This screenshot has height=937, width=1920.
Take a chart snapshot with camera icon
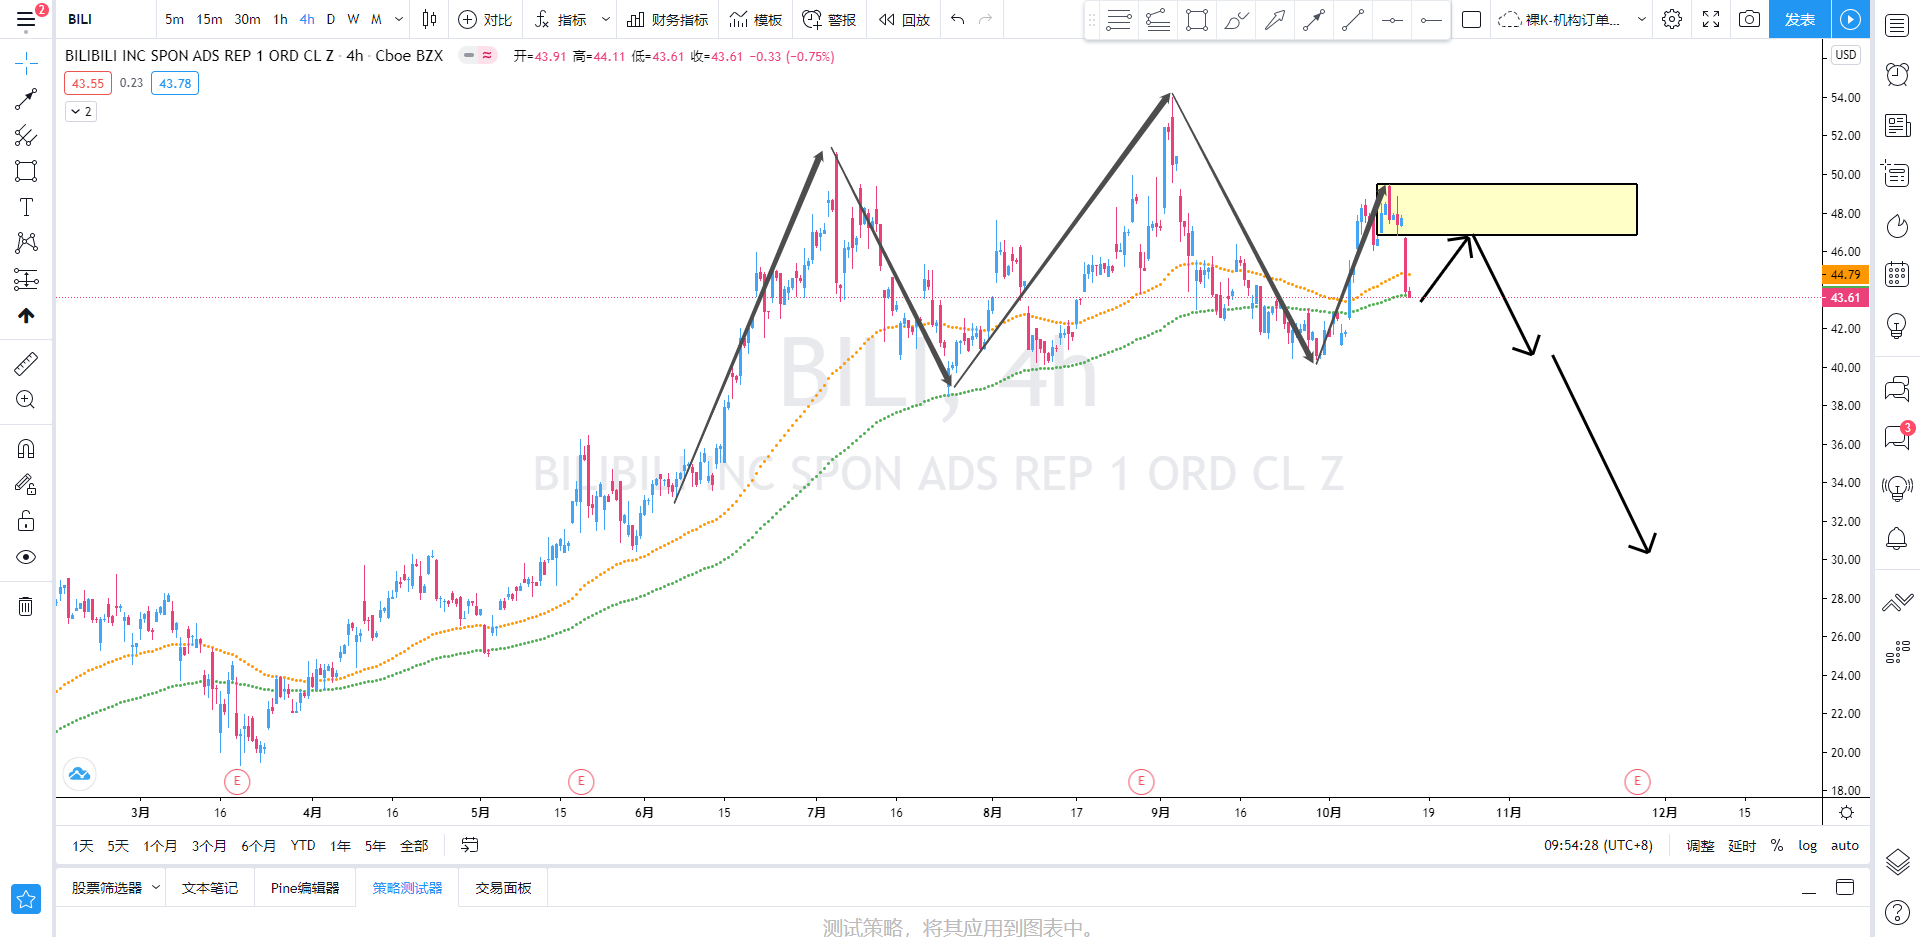1749,19
